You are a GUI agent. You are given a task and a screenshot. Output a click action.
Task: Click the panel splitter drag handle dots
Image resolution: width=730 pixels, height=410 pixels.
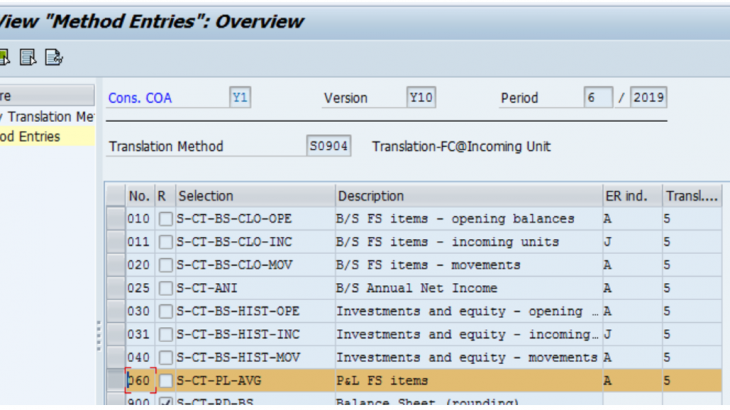click(99, 335)
